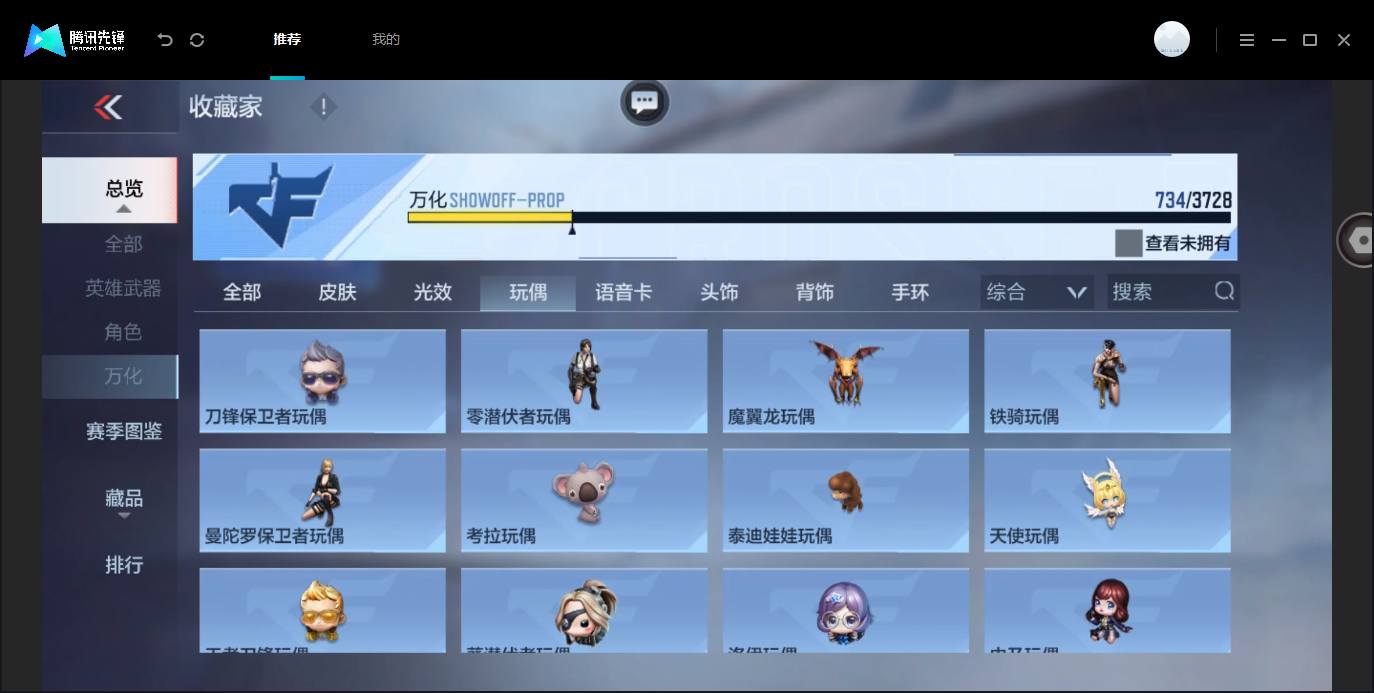Select the 泰迪娃娃玩偶 doll card
This screenshot has width=1374, height=693.
pyautogui.click(x=846, y=500)
